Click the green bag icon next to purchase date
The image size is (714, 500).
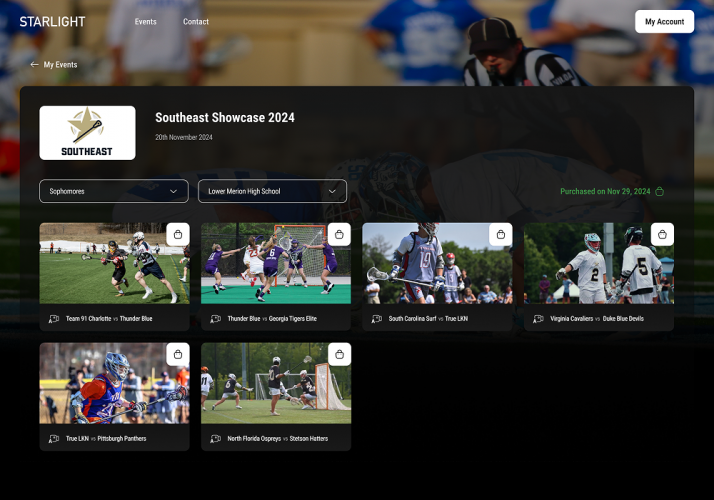pyautogui.click(x=659, y=191)
